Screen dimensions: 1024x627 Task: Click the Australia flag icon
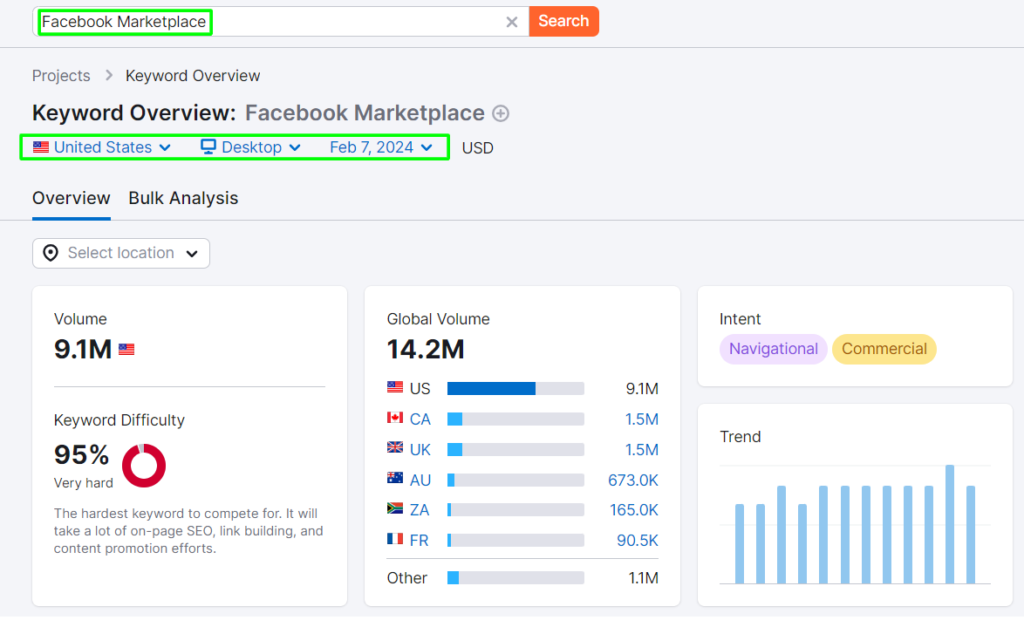395,478
